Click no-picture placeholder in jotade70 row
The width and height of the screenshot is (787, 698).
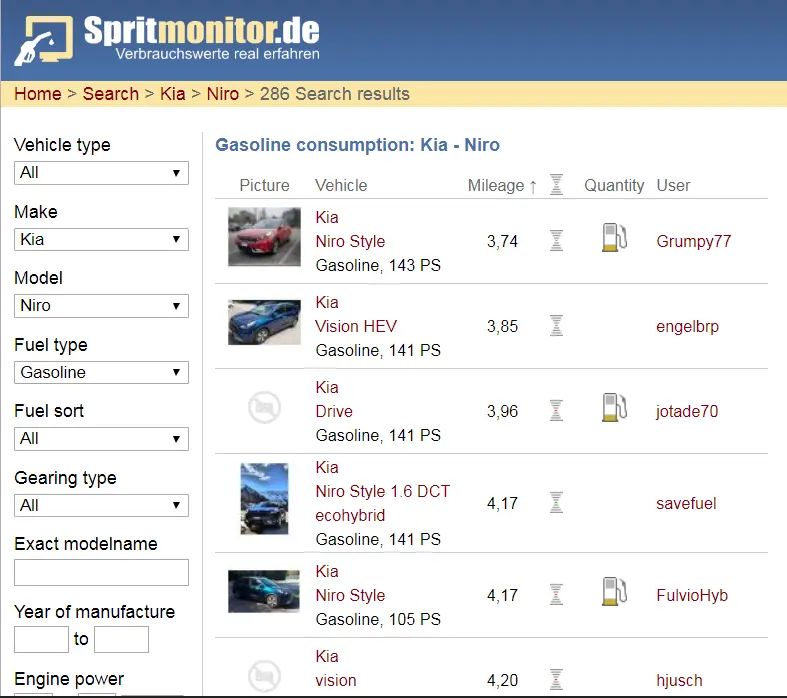264,407
